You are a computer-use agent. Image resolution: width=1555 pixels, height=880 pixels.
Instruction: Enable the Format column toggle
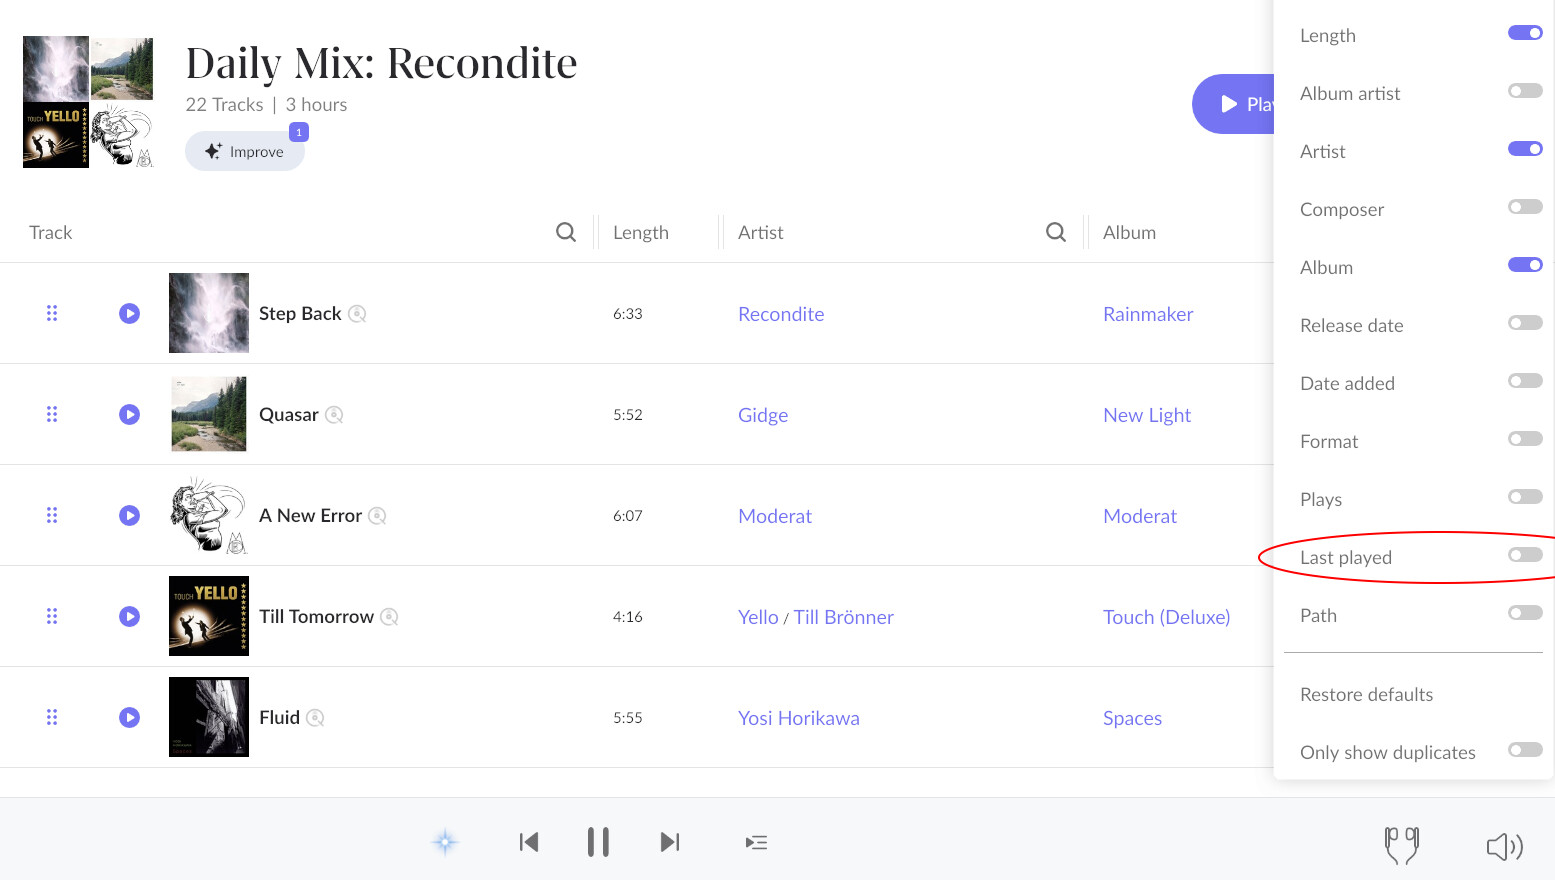point(1525,439)
